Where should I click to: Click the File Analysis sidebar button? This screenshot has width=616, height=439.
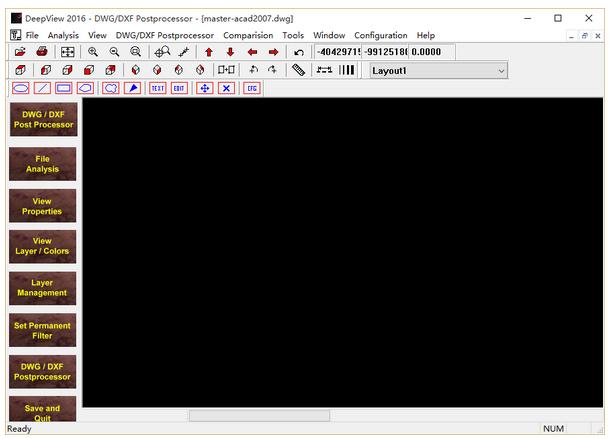coord(42,164)
